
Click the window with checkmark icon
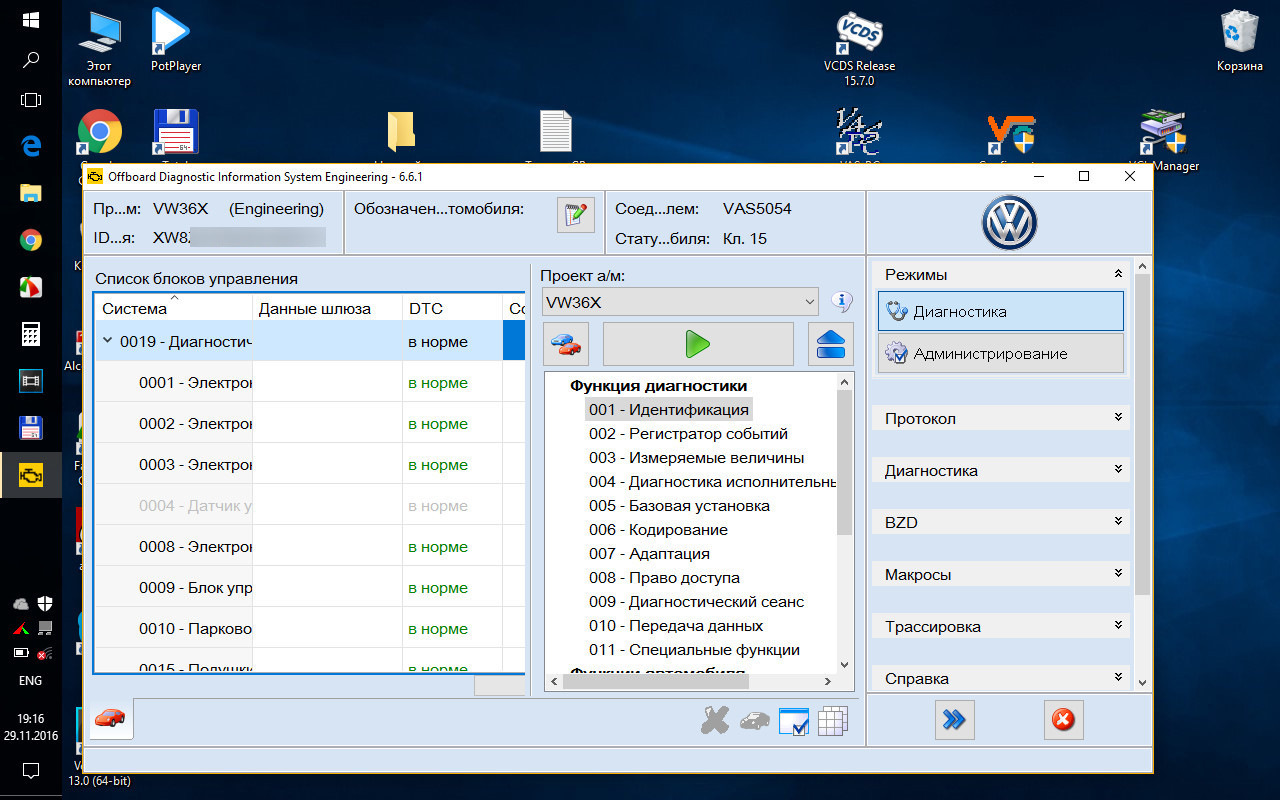793,721
